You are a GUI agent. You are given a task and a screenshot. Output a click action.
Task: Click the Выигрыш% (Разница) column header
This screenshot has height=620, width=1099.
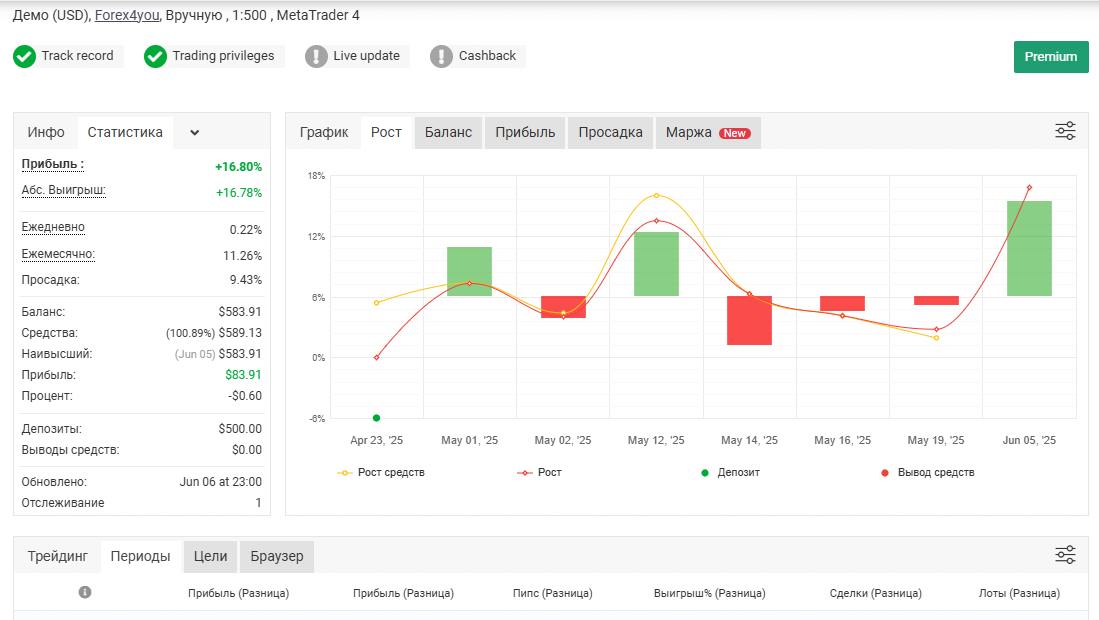[709, 593]
